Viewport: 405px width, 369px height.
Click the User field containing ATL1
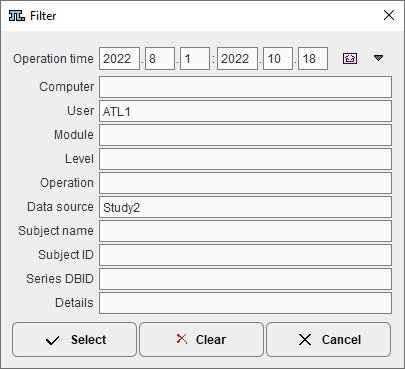click(245, 111)
